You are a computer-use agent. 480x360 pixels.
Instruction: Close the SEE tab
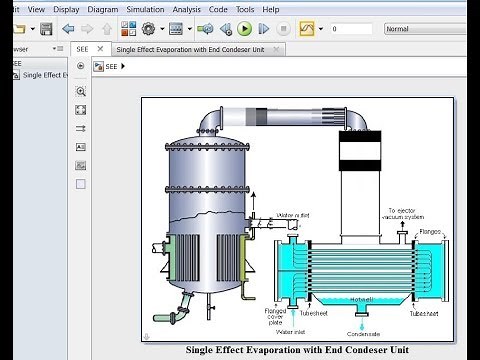click(100, 49)
